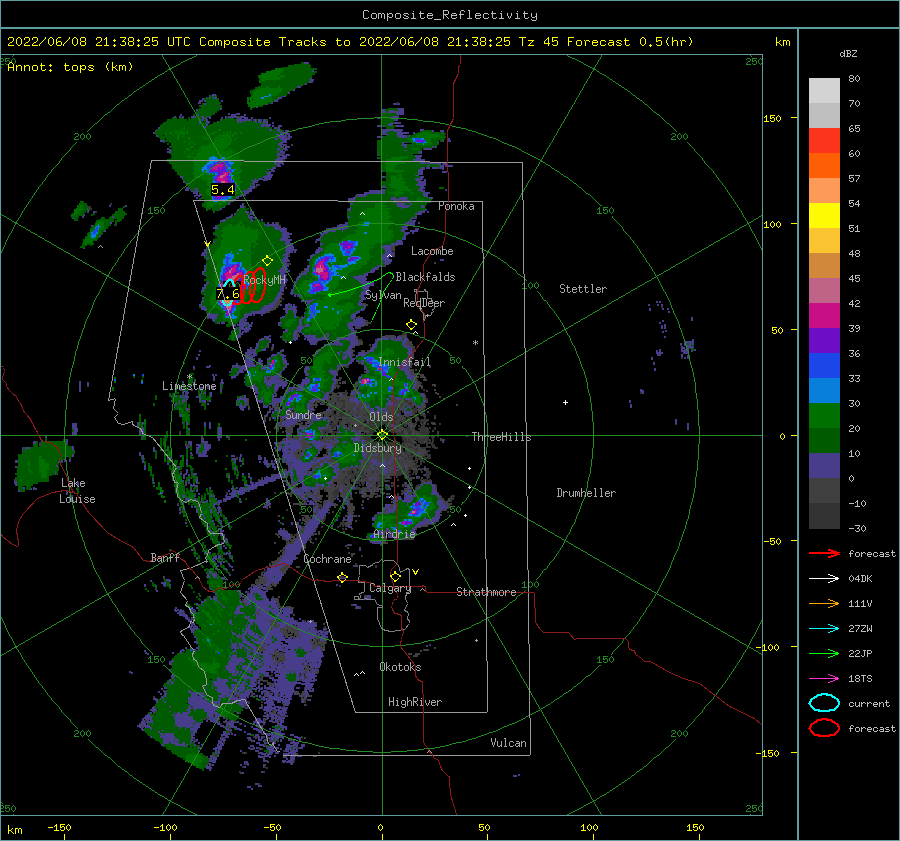Click the red forecast ellipse legend icon
The image size is (900, 841).
point(824,728)
